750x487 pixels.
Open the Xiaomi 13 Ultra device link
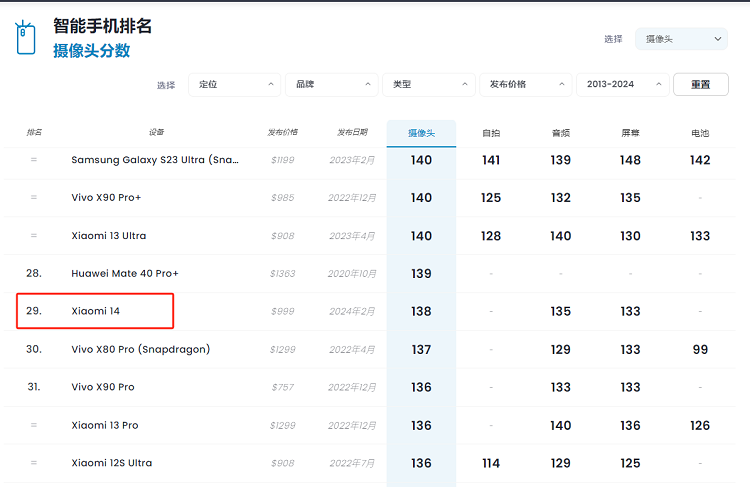click(x=109, y=236)
